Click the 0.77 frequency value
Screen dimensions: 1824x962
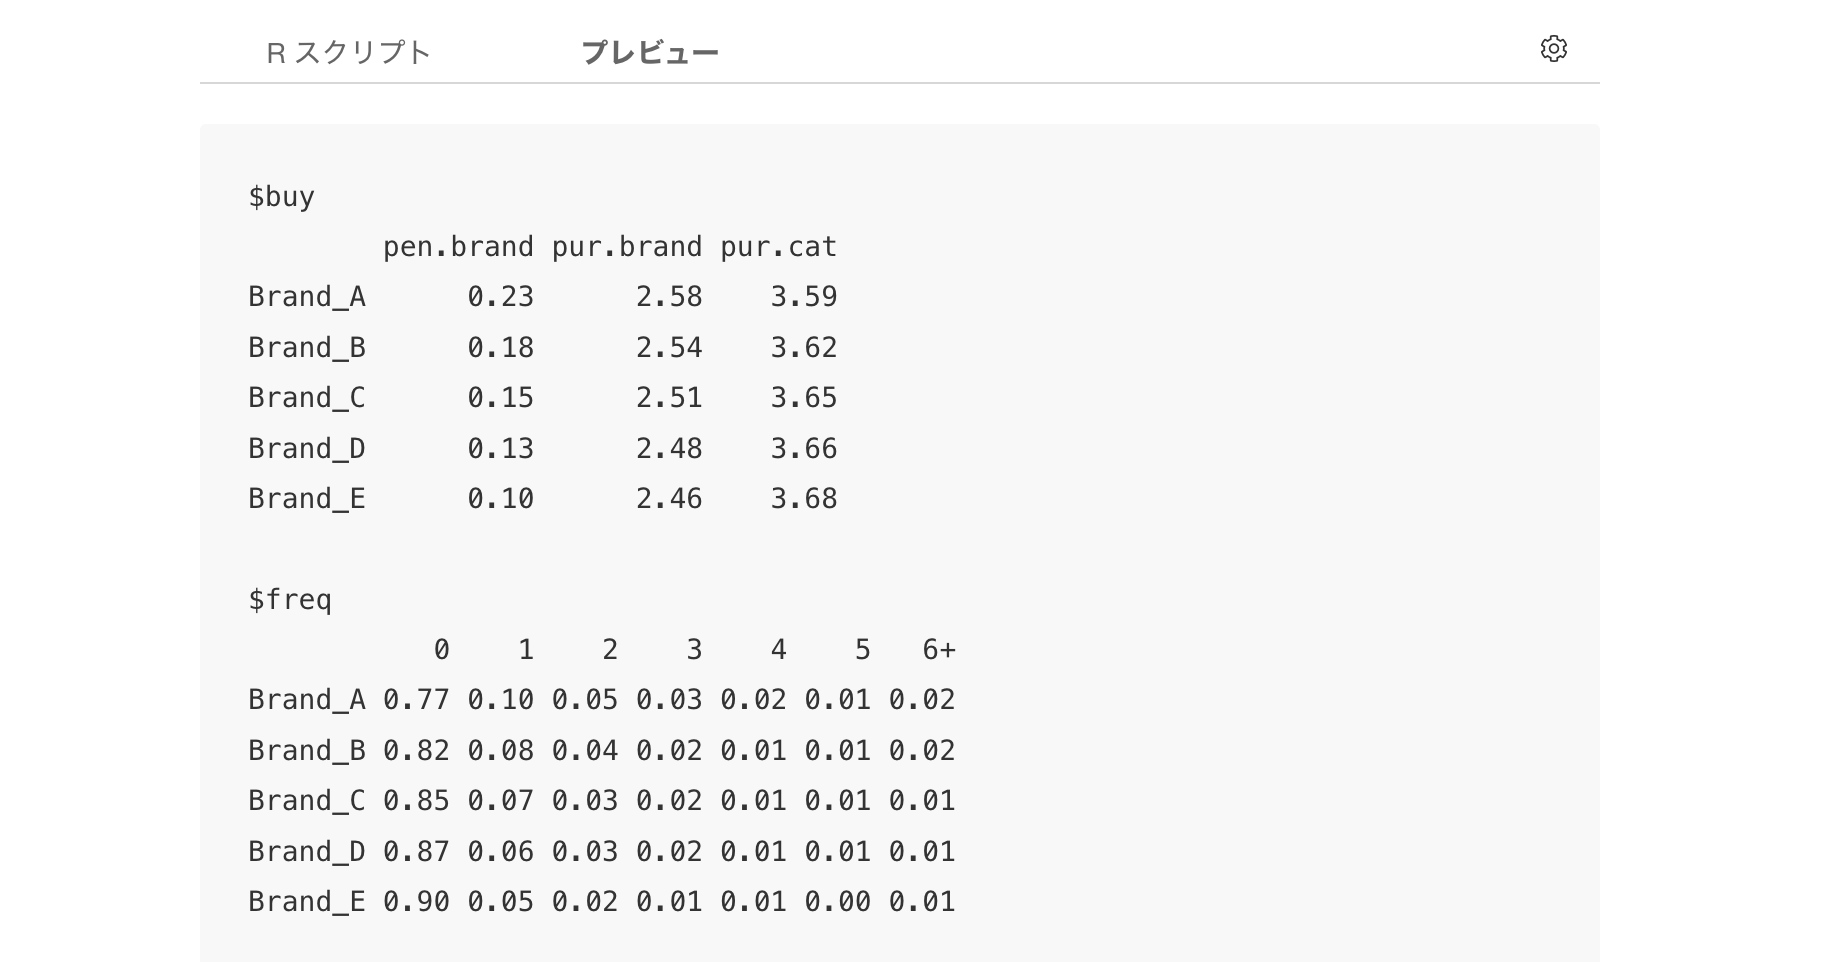pyautogui.click(x=416, y=700)
